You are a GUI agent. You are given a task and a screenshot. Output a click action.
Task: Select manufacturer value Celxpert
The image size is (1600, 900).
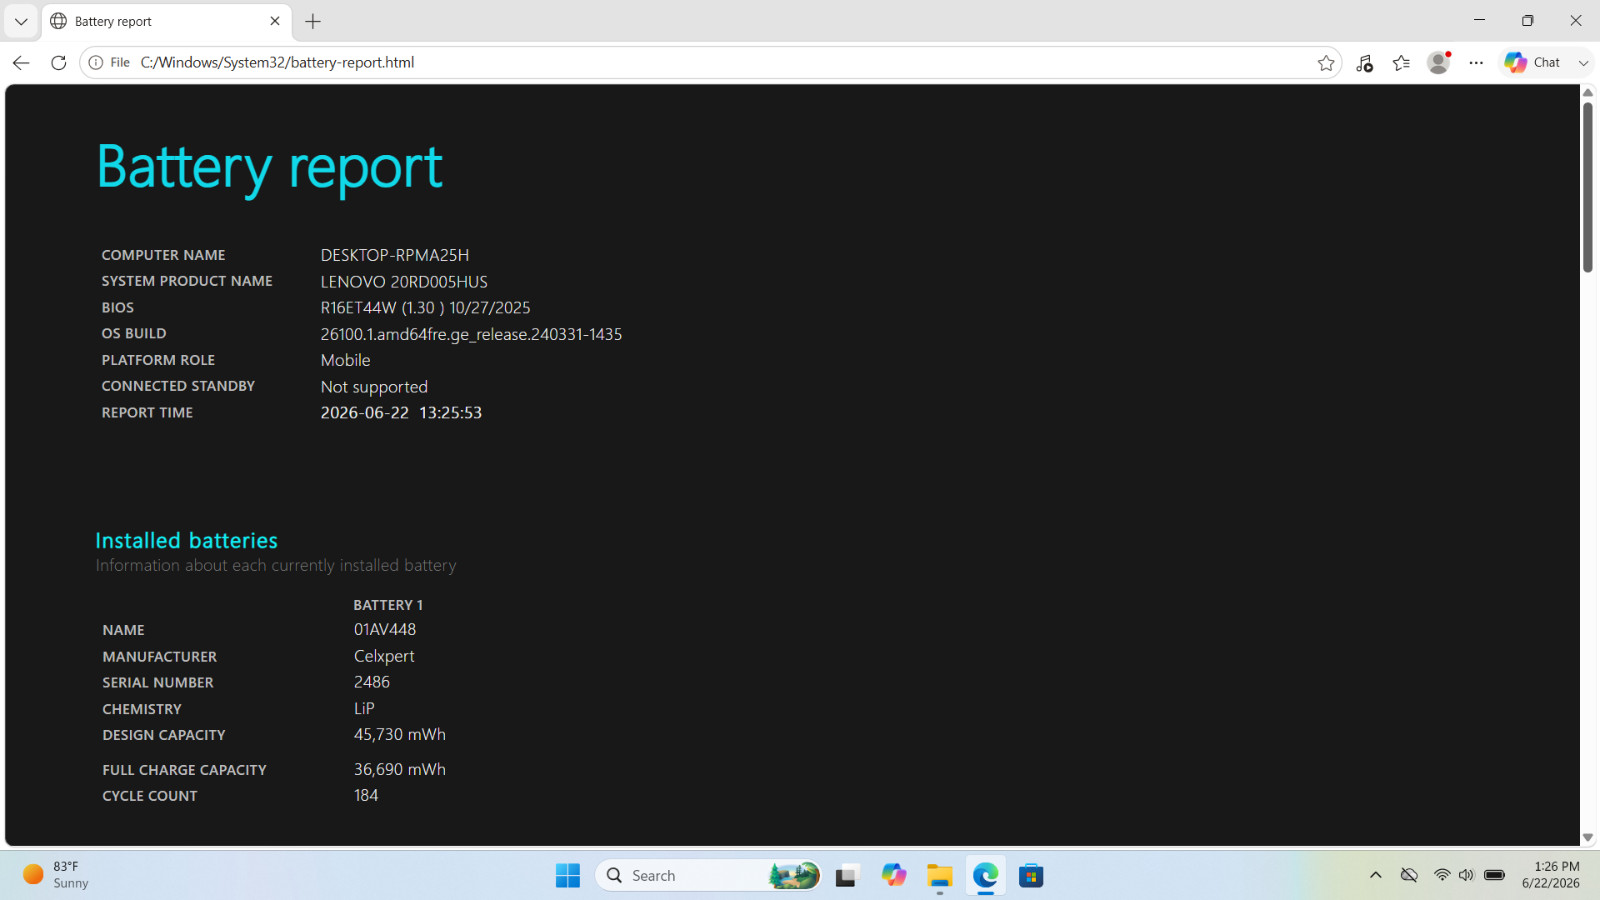coord(384,656)
